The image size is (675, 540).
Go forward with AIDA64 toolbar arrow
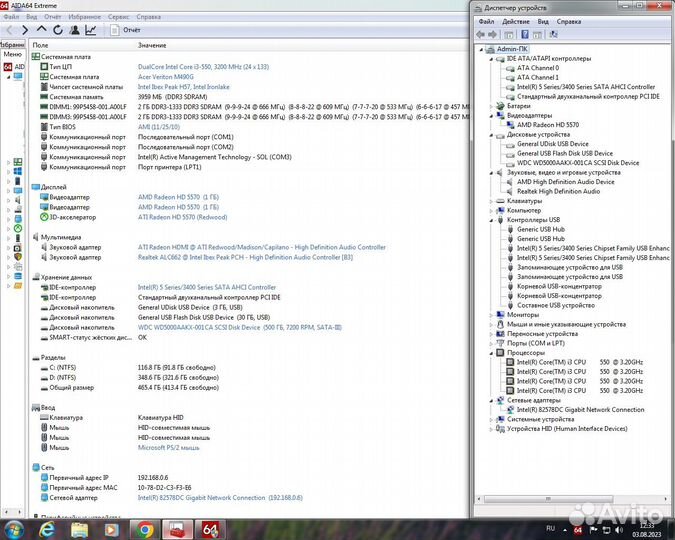25,30
